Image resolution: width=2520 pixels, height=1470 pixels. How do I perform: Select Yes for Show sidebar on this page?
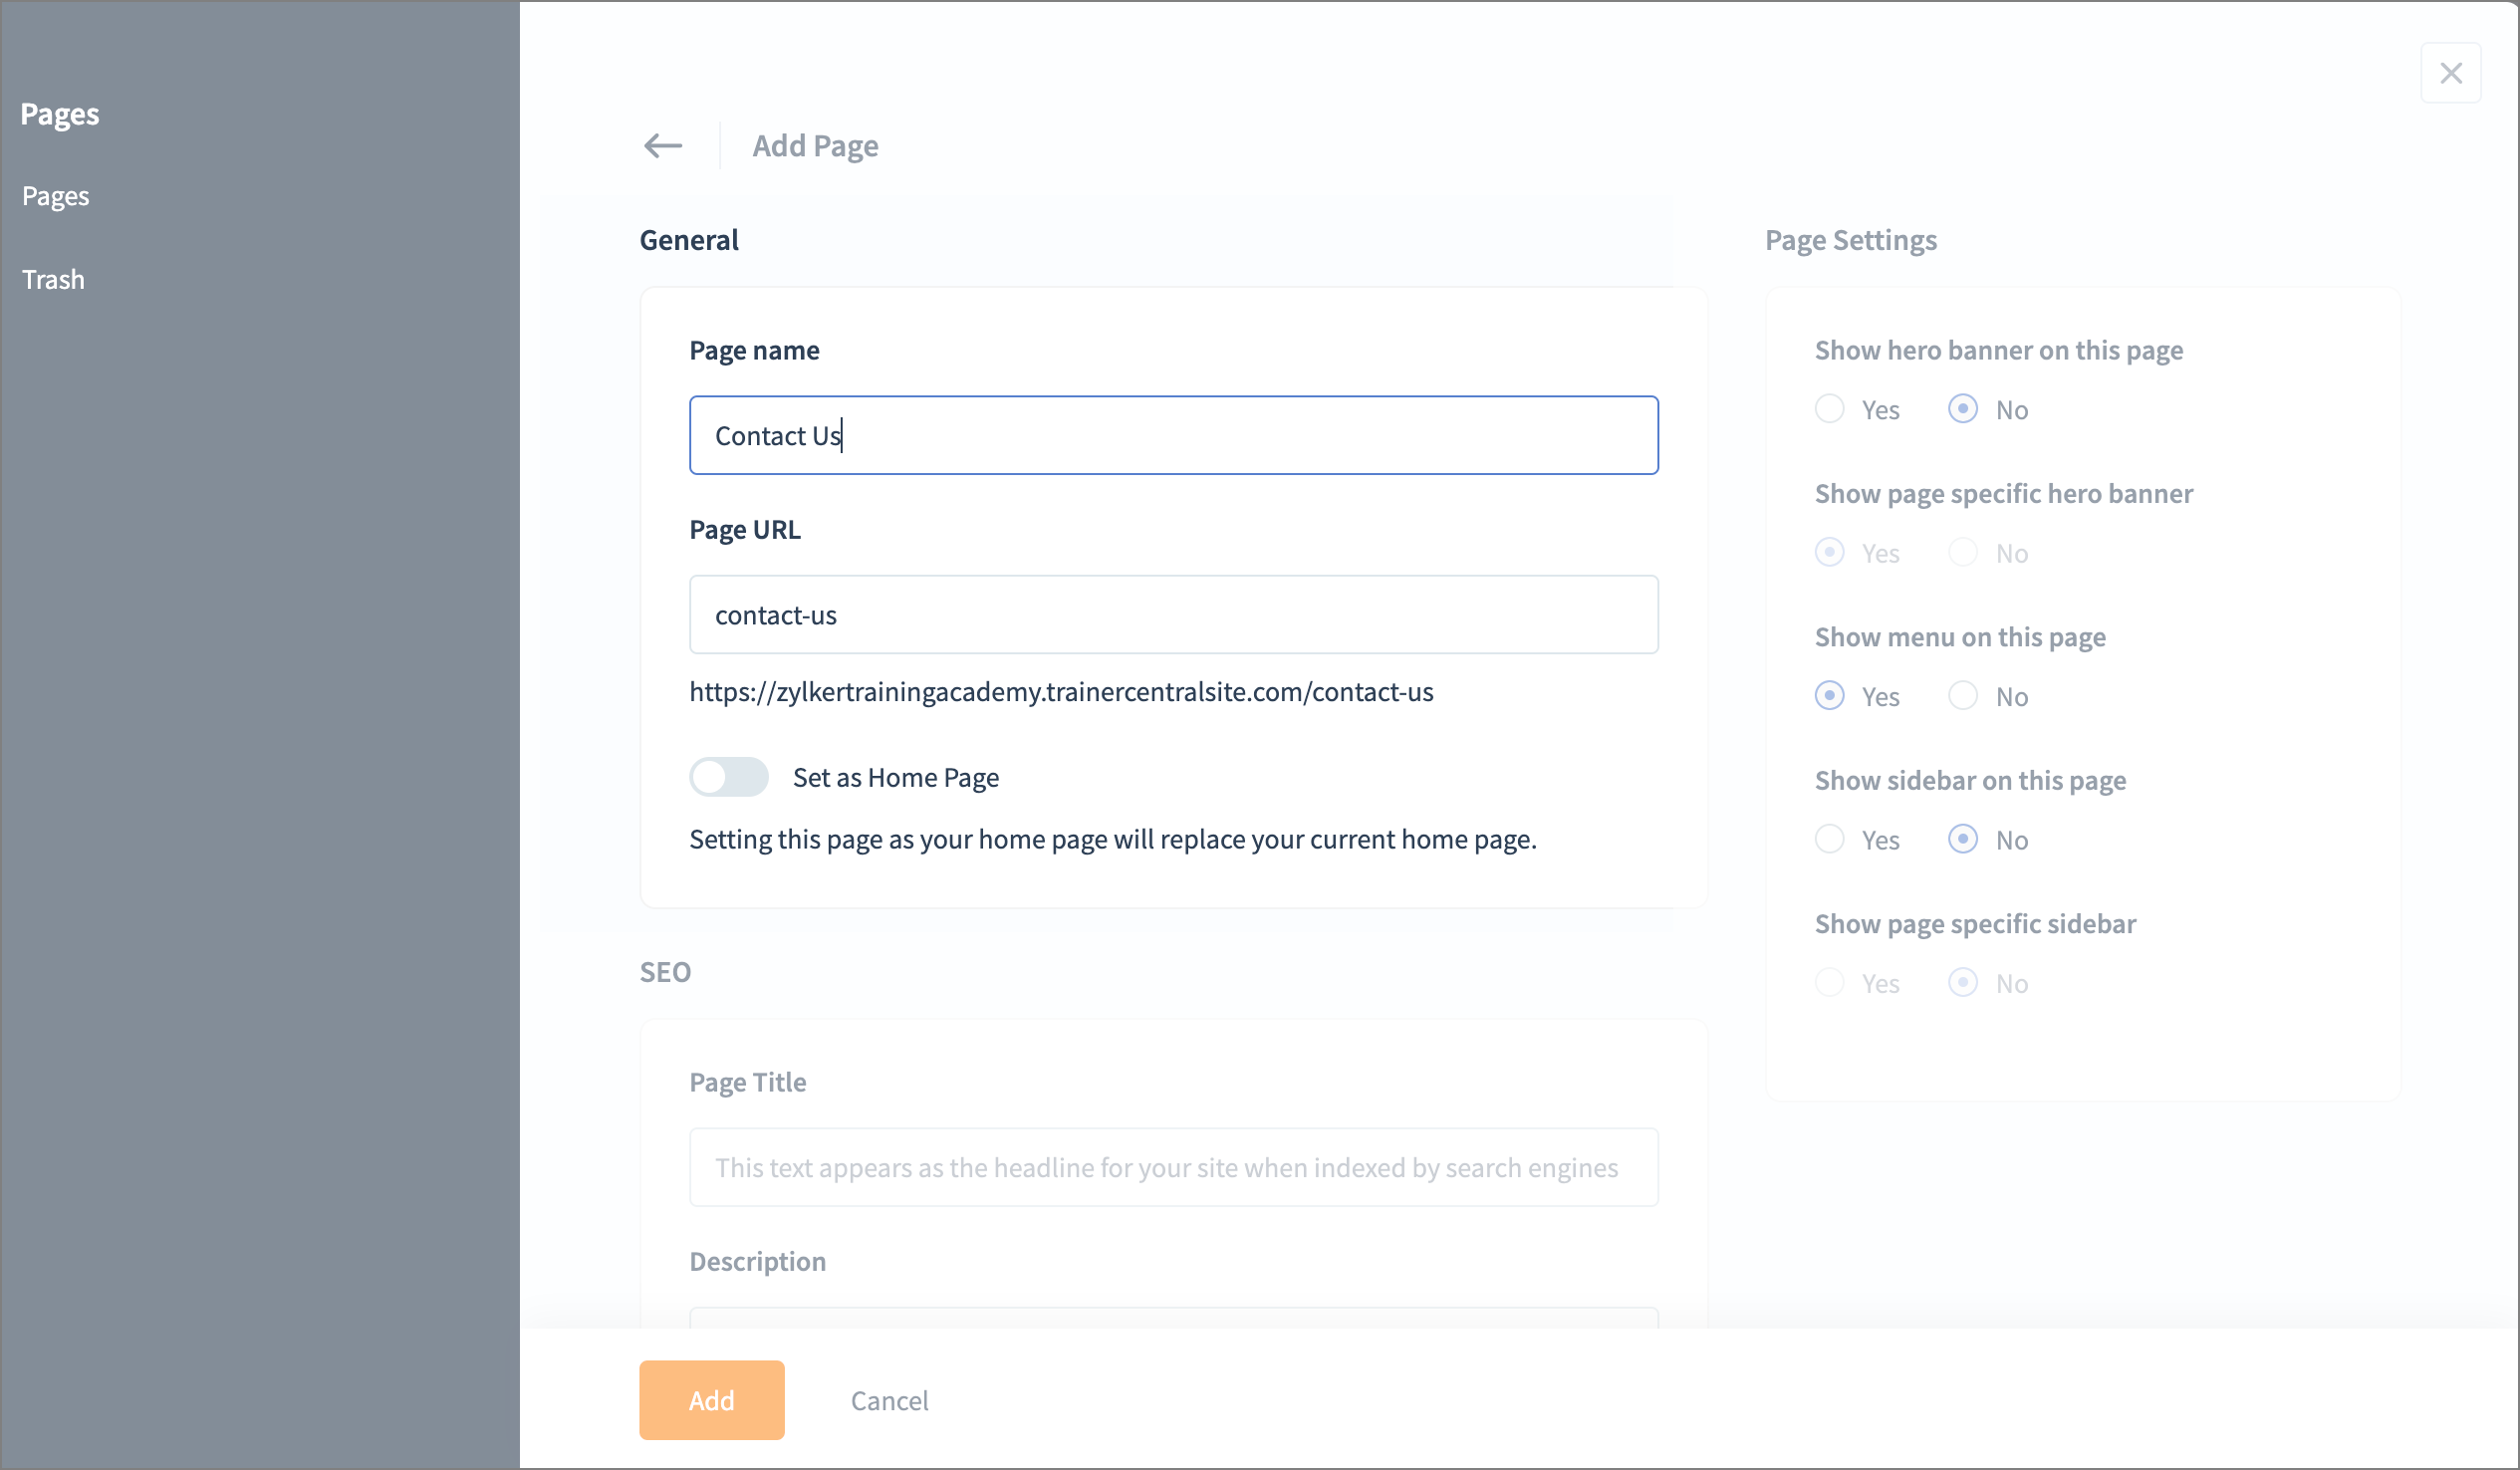(1830, 839)
